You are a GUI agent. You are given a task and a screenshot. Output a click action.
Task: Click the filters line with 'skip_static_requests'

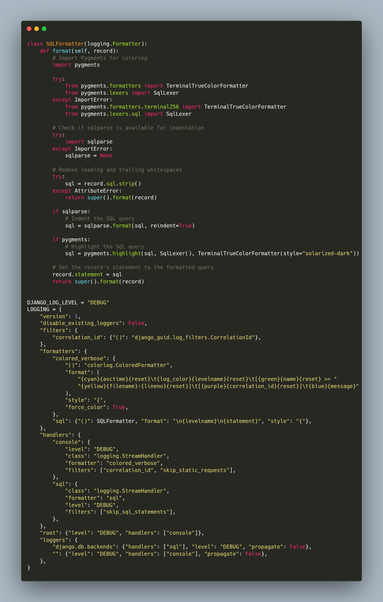coord(150,470)
